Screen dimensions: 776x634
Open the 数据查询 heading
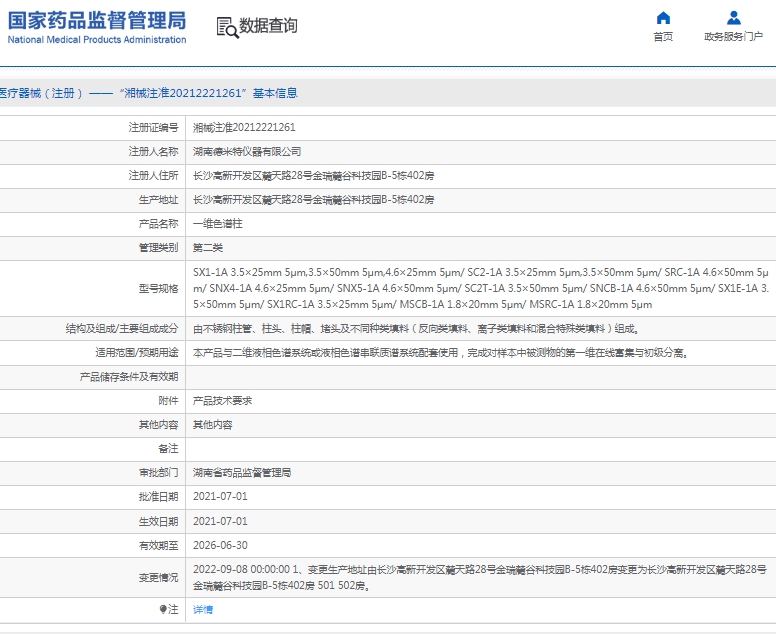(268, 26)
